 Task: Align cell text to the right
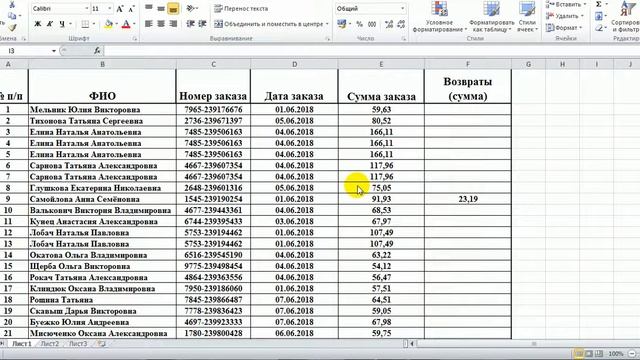click(173, 24)
